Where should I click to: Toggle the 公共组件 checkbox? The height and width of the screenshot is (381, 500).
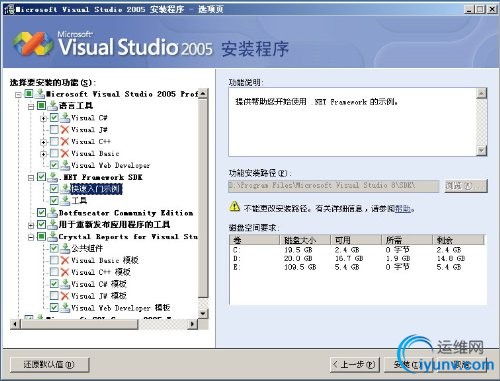click(54, 248)
